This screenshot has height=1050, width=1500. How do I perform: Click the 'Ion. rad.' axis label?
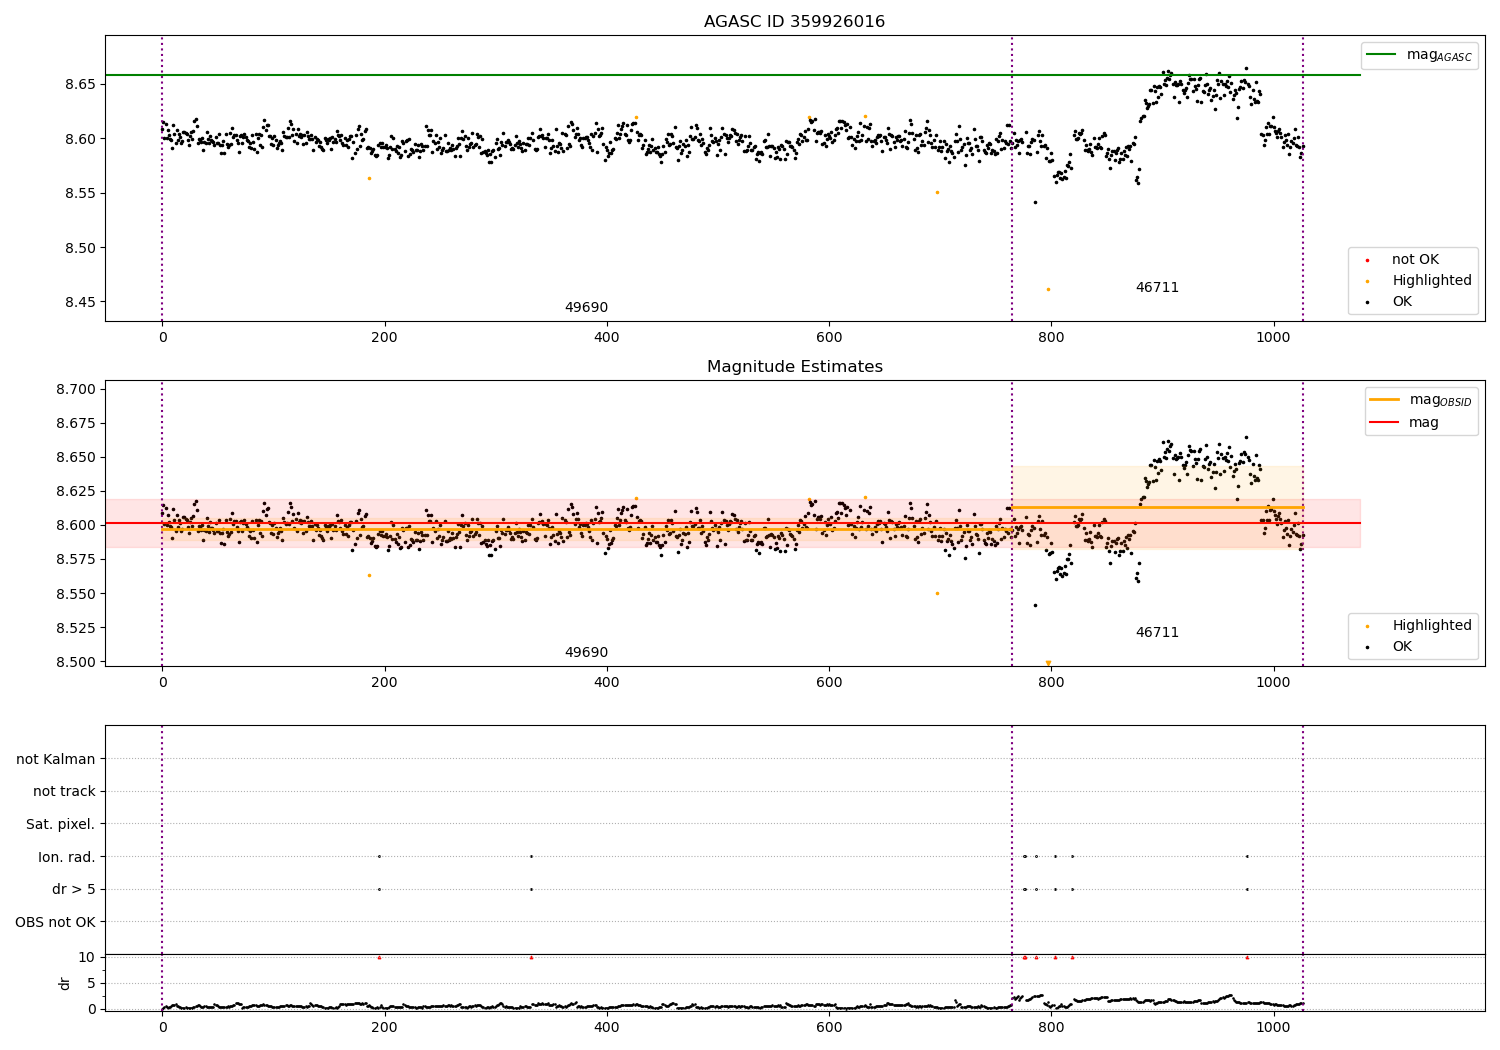coord(67,857)
